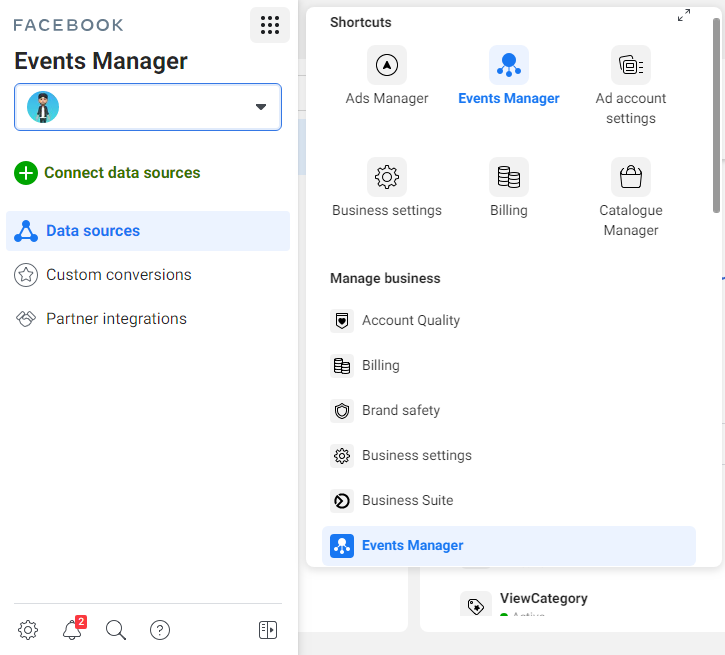
Task: Click the account avatar thumbnail
Action: click(x=43, y=107)
